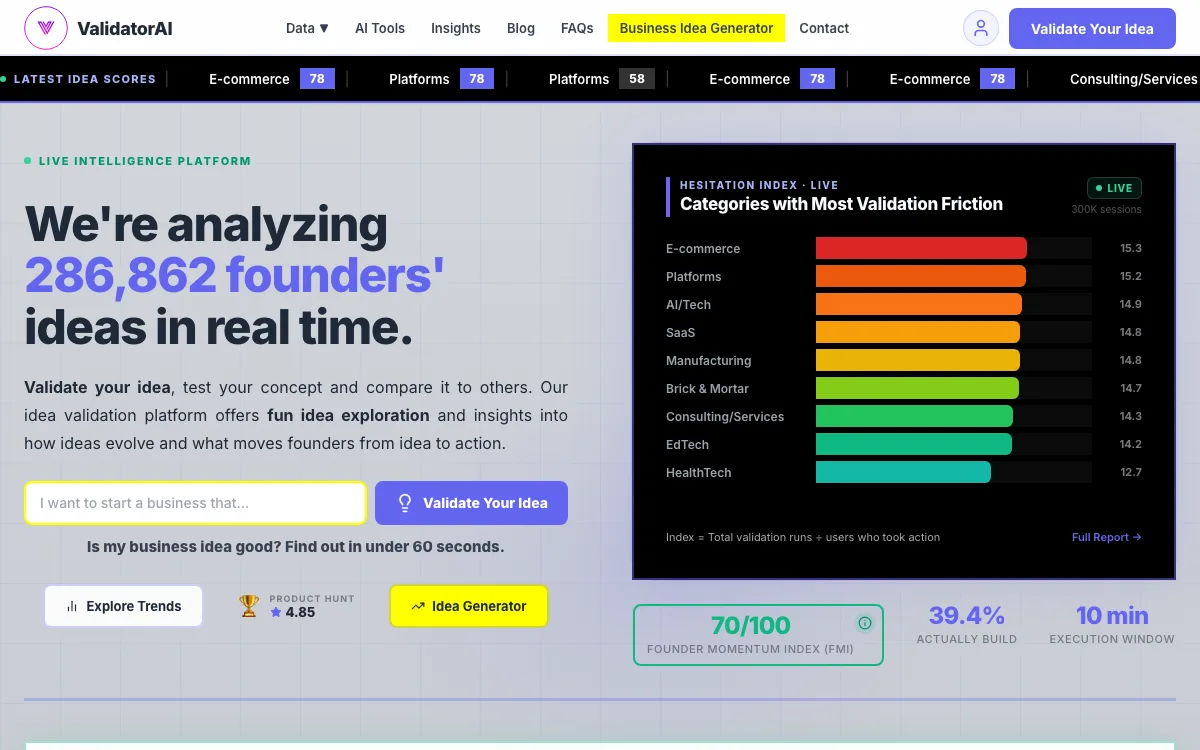The width and height of the screenshot is (1200, 750).
Task: Click the AI/Tech category label
Action: click(688, 304)
